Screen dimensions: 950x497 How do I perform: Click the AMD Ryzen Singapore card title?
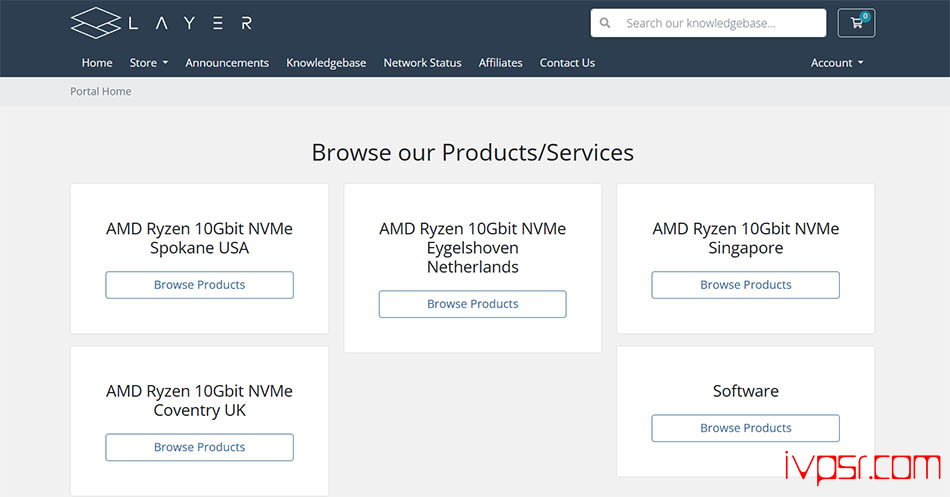click(745, 238)
